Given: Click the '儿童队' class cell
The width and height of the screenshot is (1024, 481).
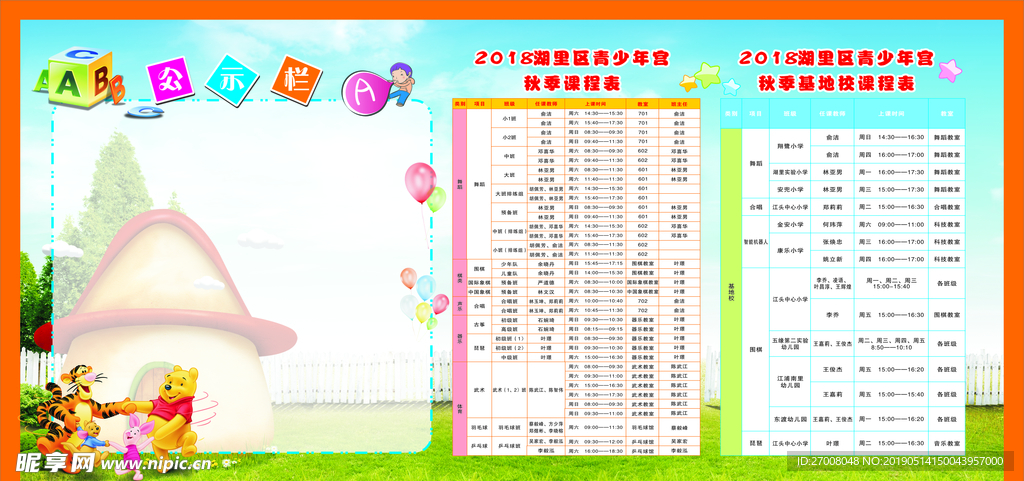Looking at the screenshot, I should [509, 273].
